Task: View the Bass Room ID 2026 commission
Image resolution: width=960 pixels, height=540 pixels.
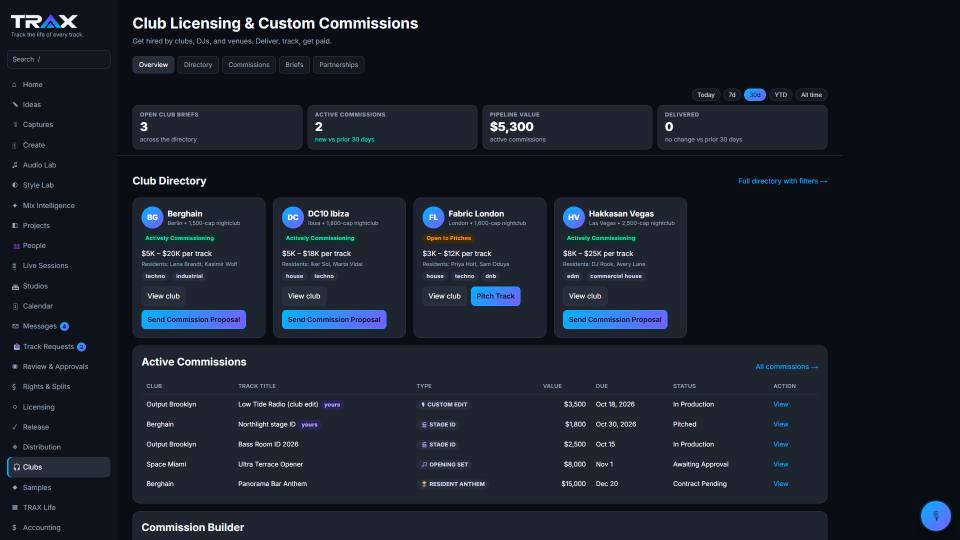Action: (x=781, y=444)
